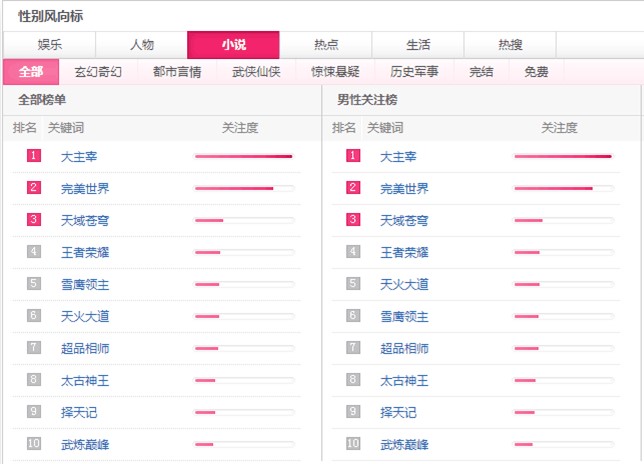Screen dimensions: 644x464
Task: Filter by 玄幻奇幻 category
Action: click(98, 72)
